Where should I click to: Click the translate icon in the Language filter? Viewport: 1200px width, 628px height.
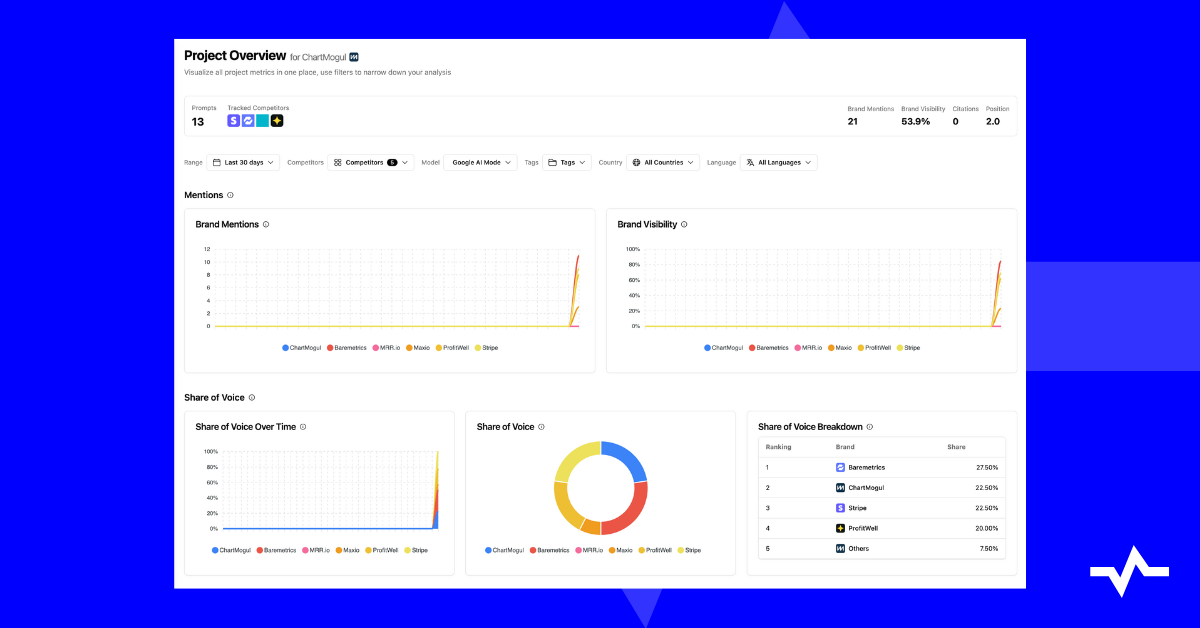click(x=751, y=162)
